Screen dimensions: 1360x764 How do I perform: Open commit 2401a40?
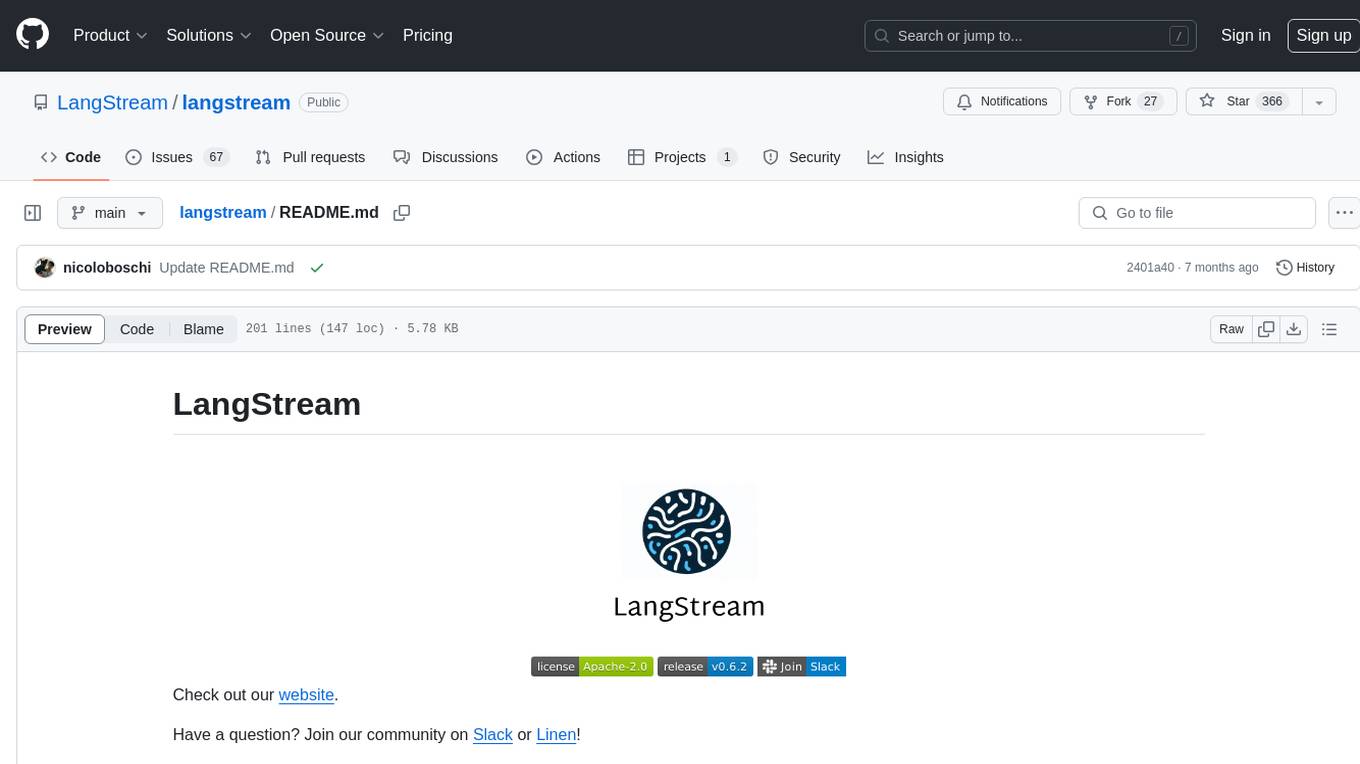[x=1150, y=268]
